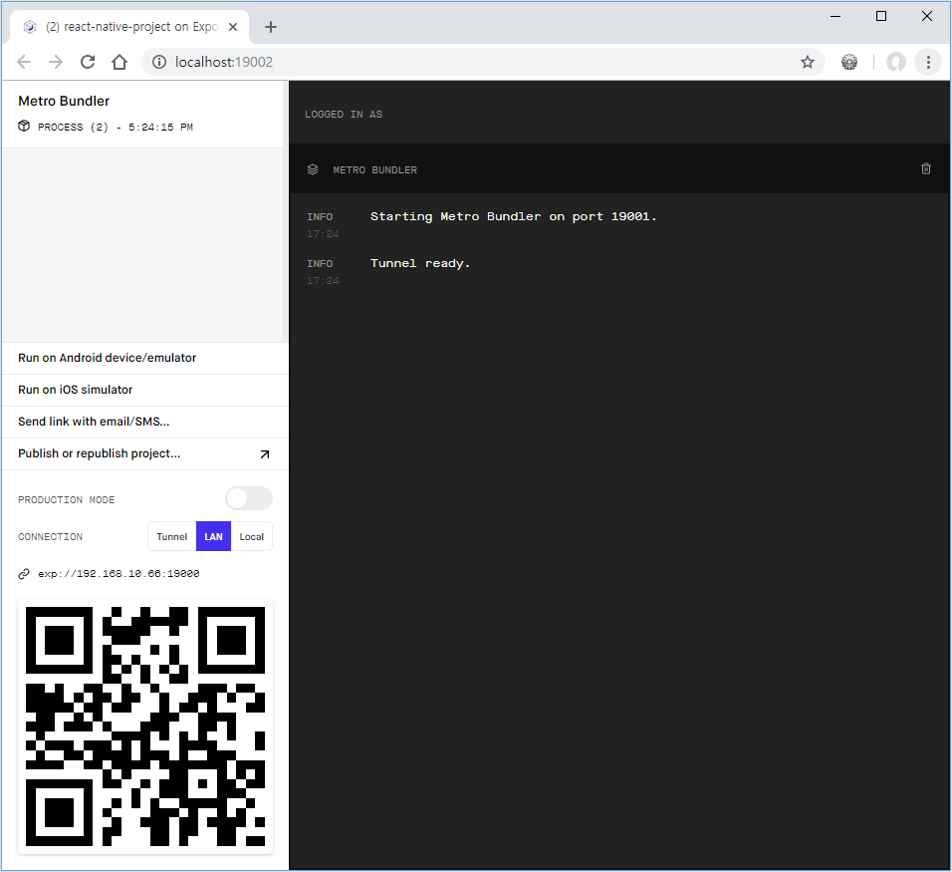Click the browser back arrow
952x872 pixels.
coord(24,62)
